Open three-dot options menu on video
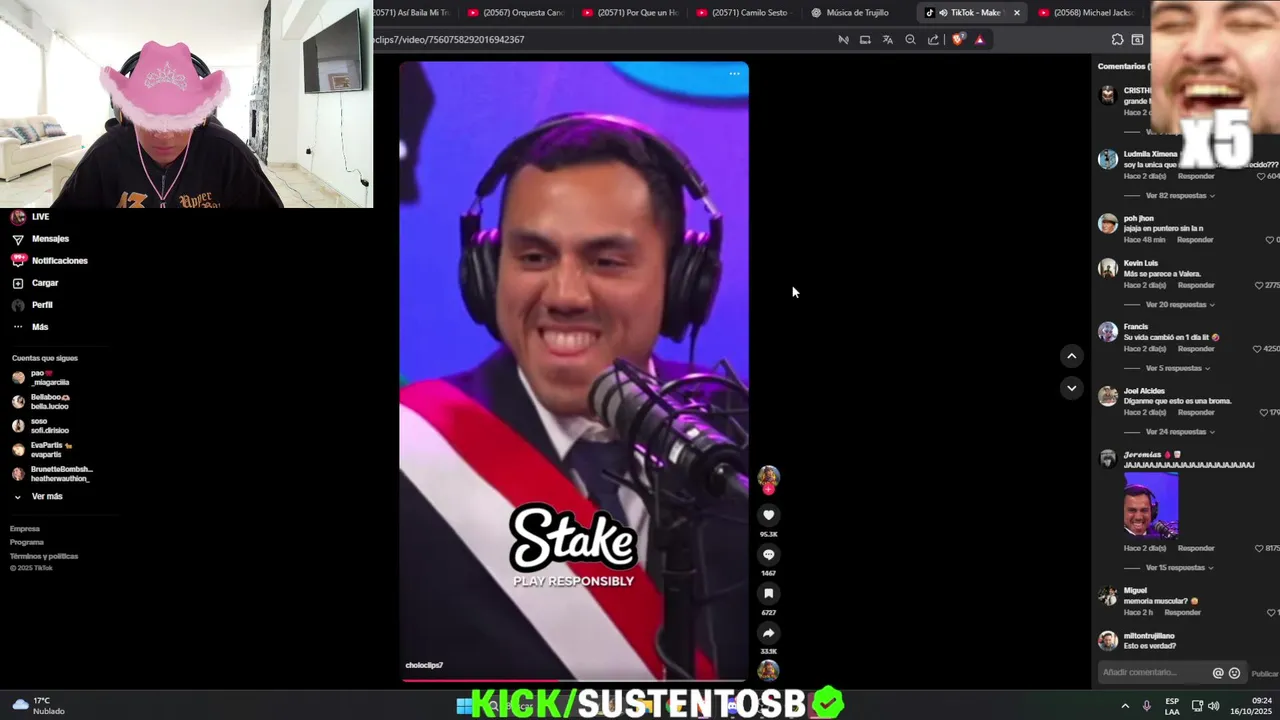Screen dimensions: 1280x720 pos(734,74)
